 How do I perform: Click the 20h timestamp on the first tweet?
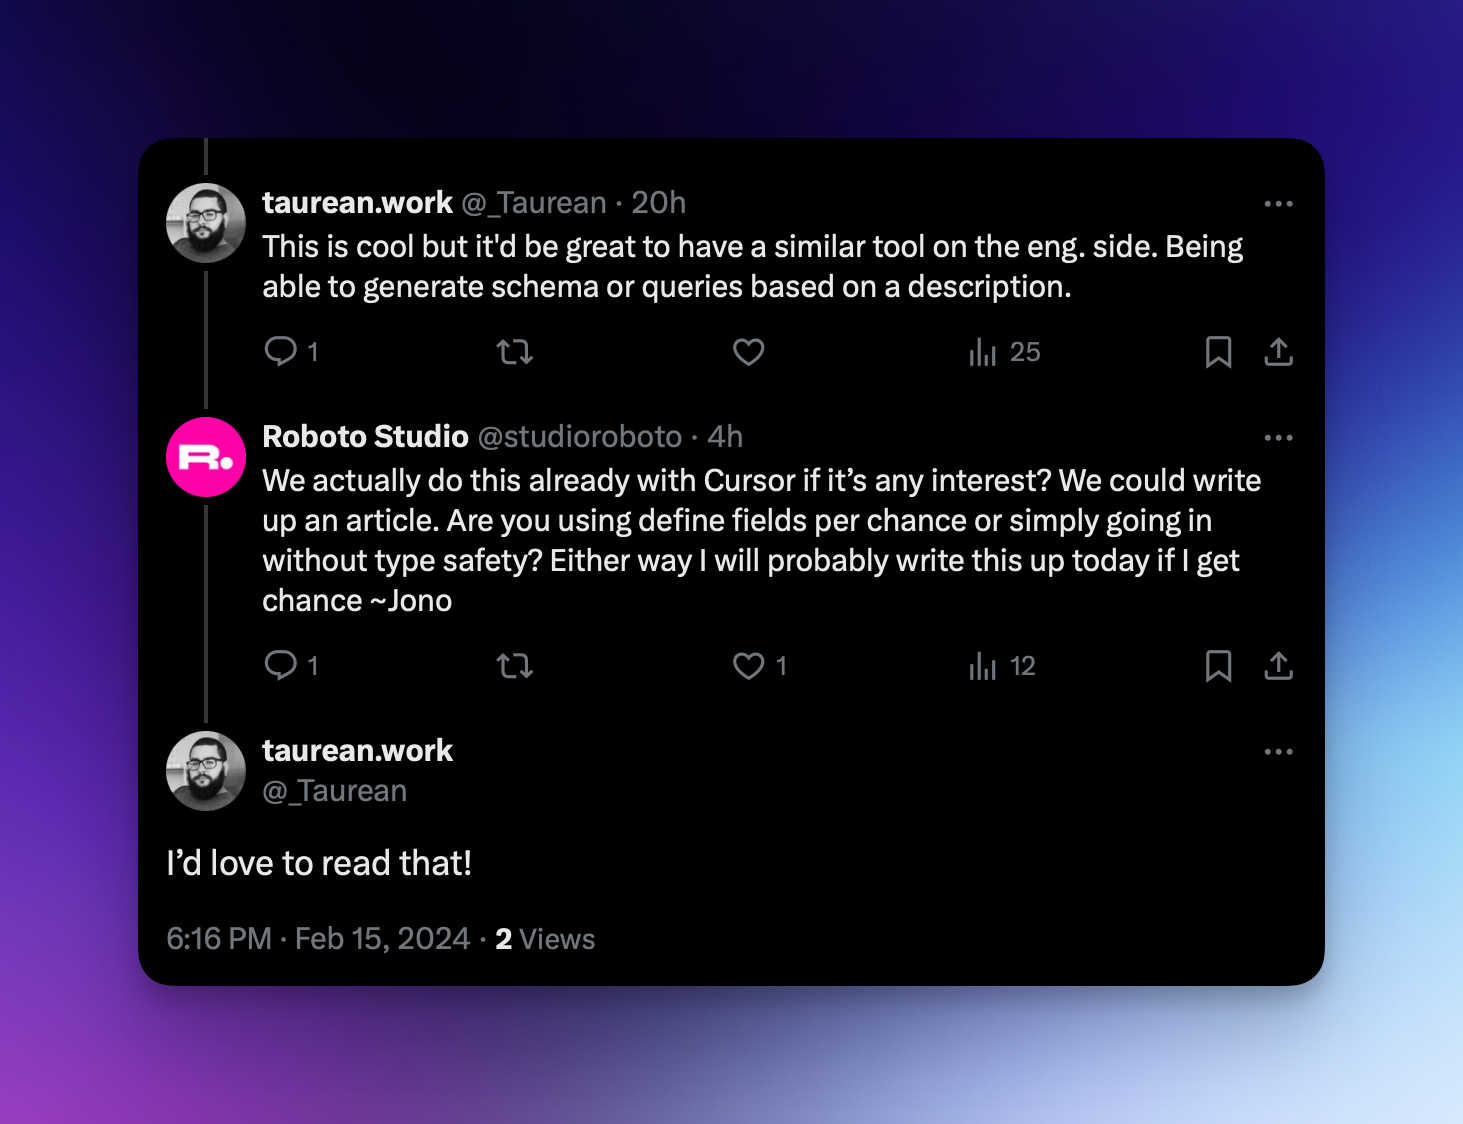659,202
